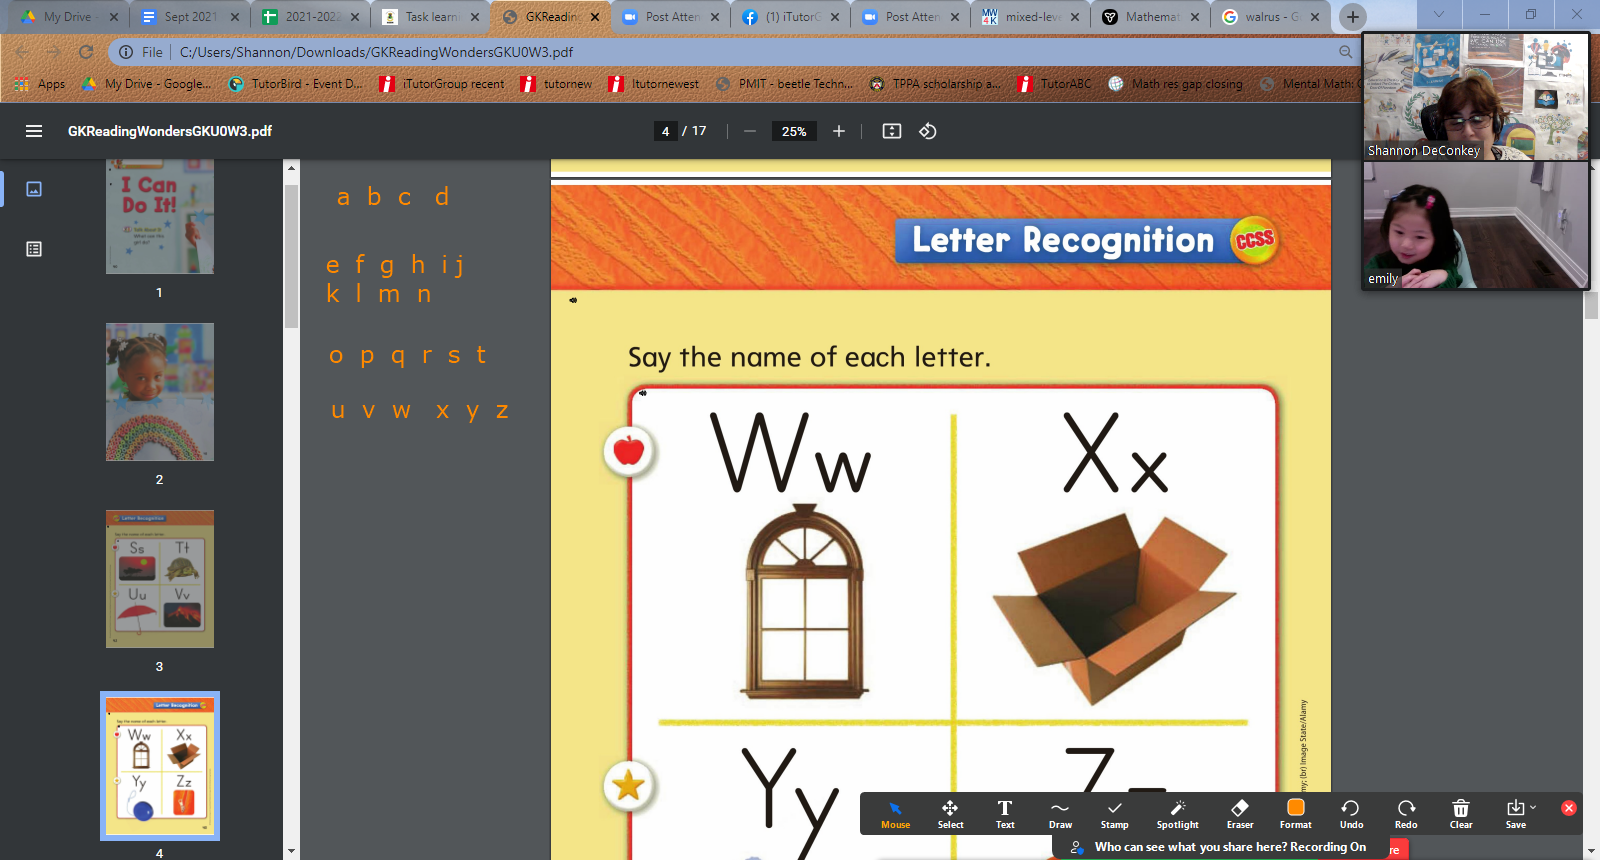The height and width of the screenshot is (860, 1600).
Task: Save the annotated screen
Action: tap(1515, 814)
